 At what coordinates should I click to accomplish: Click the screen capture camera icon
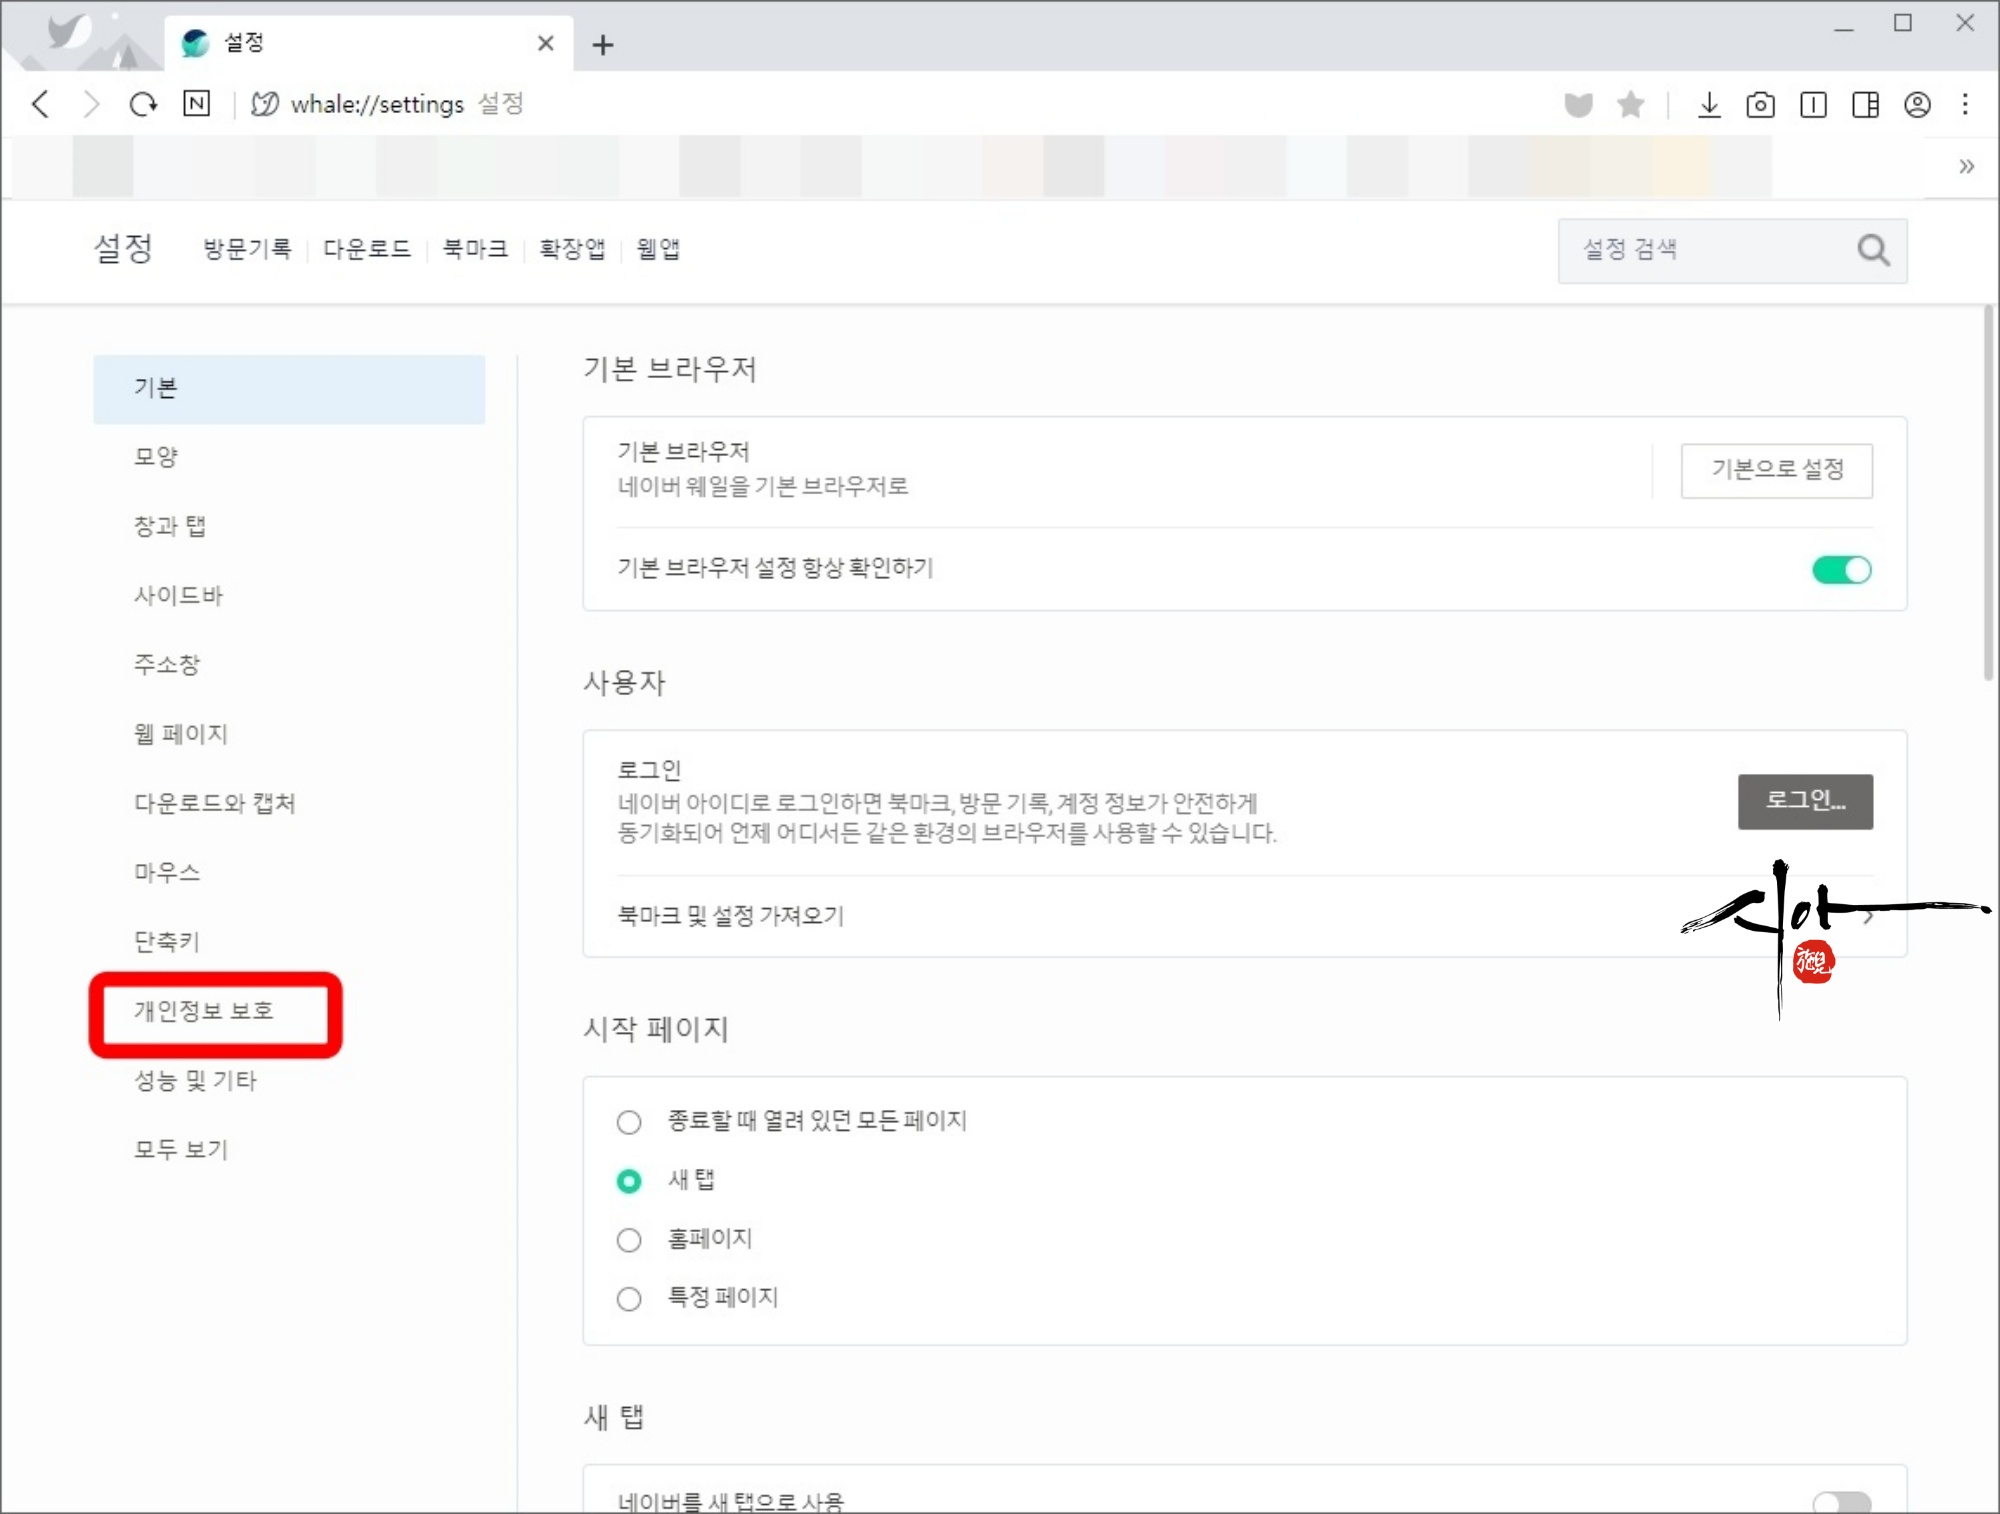click(x=1760, y=104)
